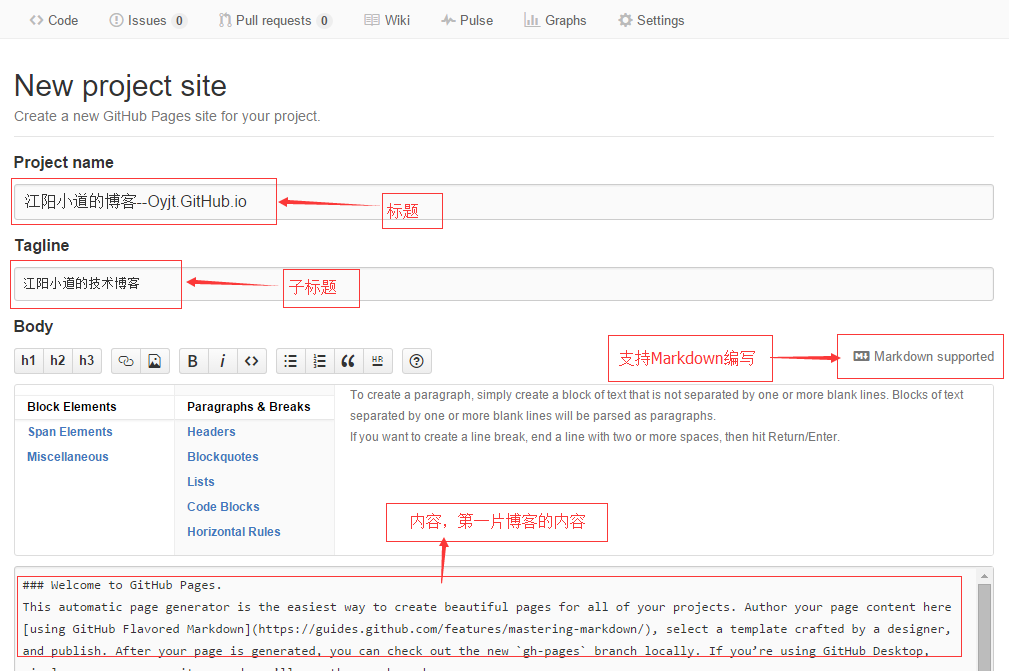Click the Markdown supported link
Viewport: 1009px width, 671px height.
click(x=923, y=356)
